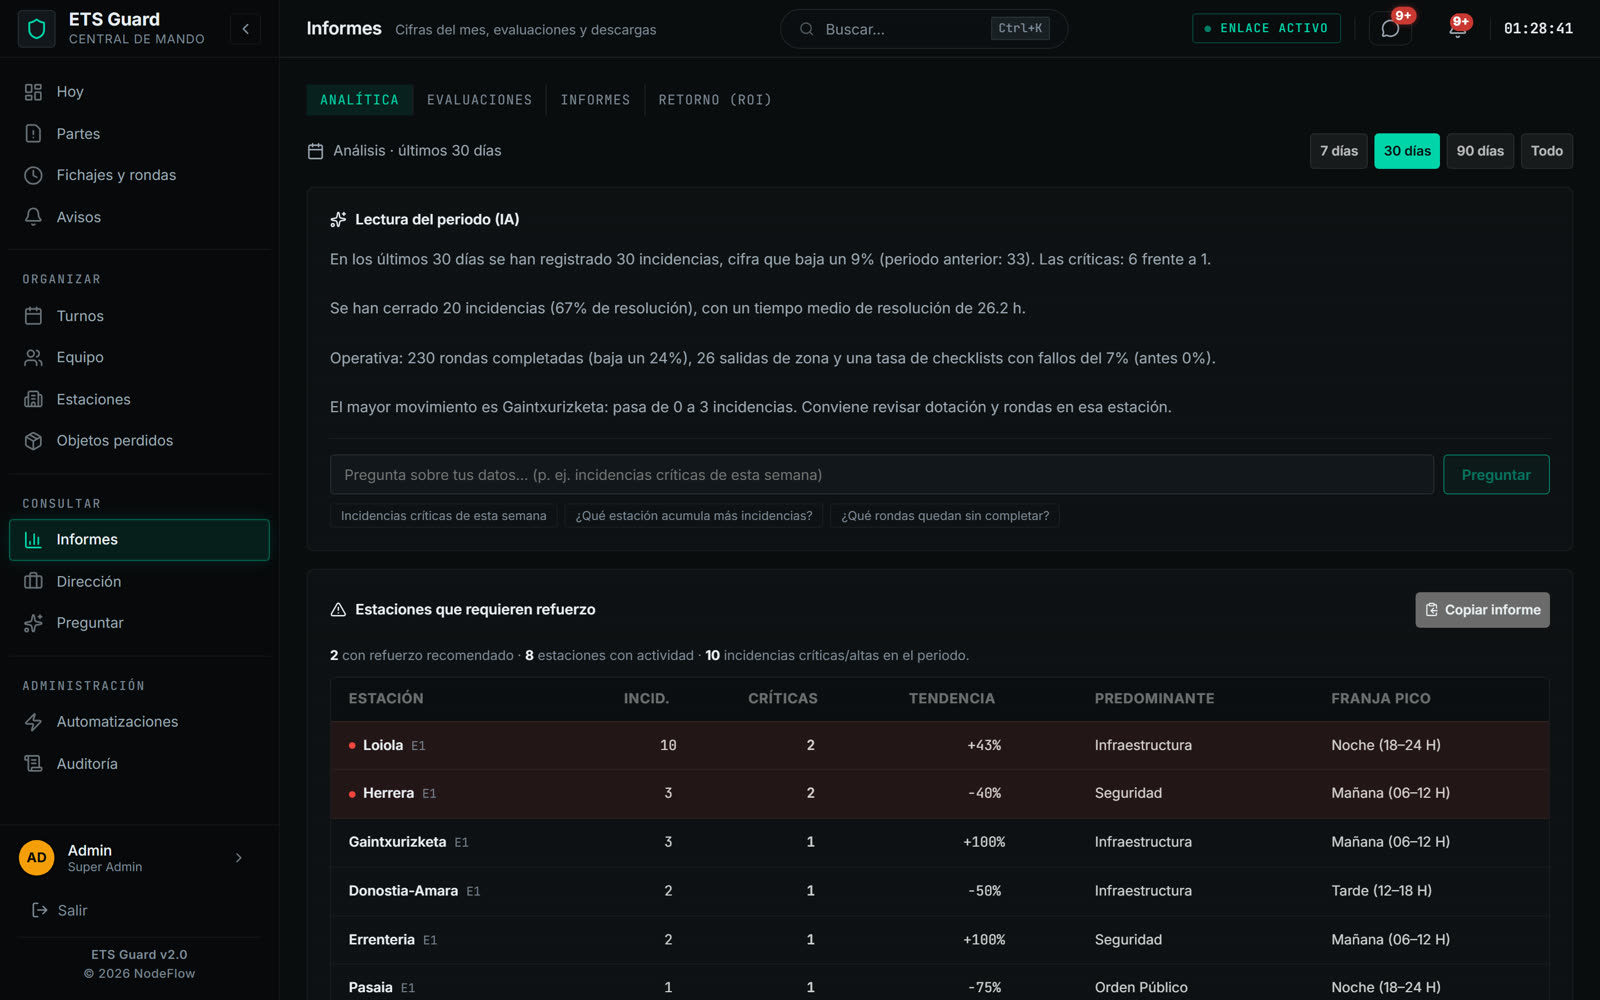The width and height of the screenshot is (1600, 1000).
Task: Sort by Incid. column header
Action: click(646, 699)
